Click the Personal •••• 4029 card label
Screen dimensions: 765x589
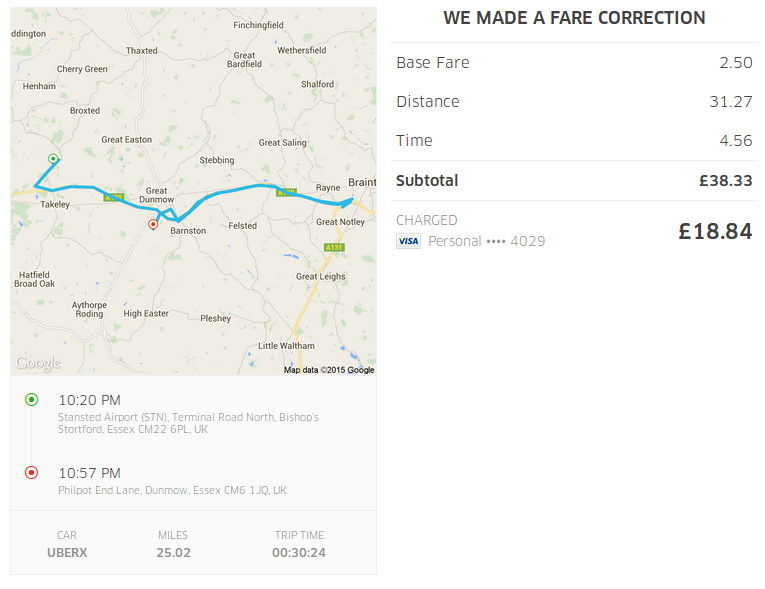pos(486,241)
